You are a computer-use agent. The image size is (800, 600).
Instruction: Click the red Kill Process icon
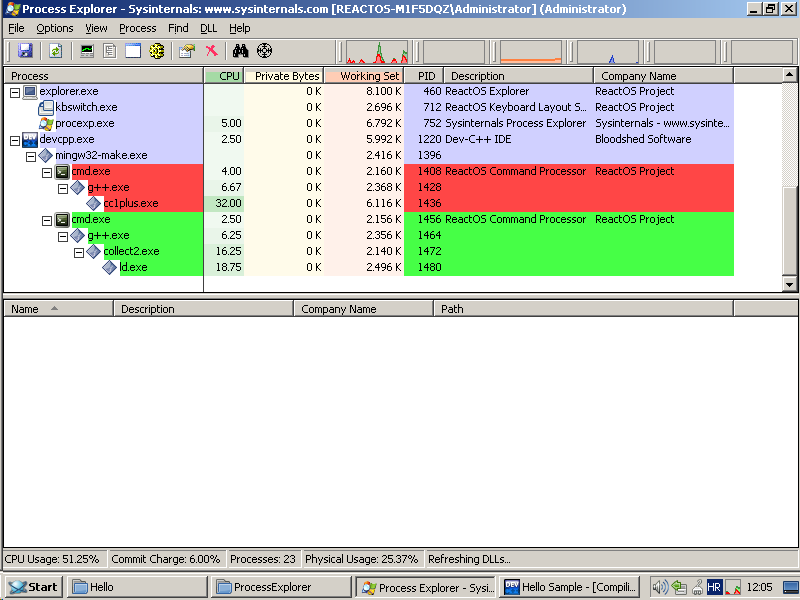click(211, 51)
